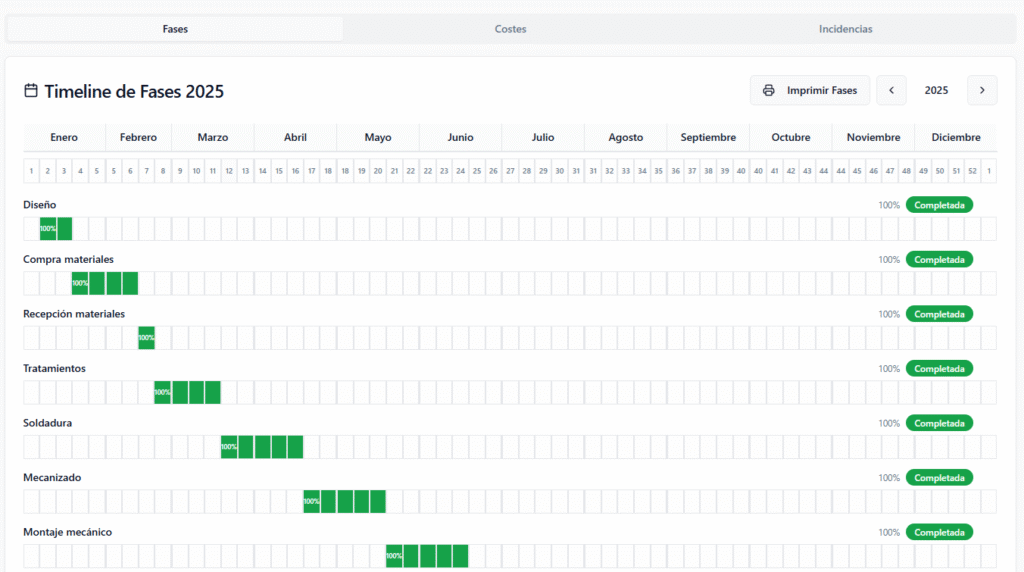The height and width of the screenshot is (572, 1024).
Task: Click the Soldadura phase label
Action: (47, 423)
